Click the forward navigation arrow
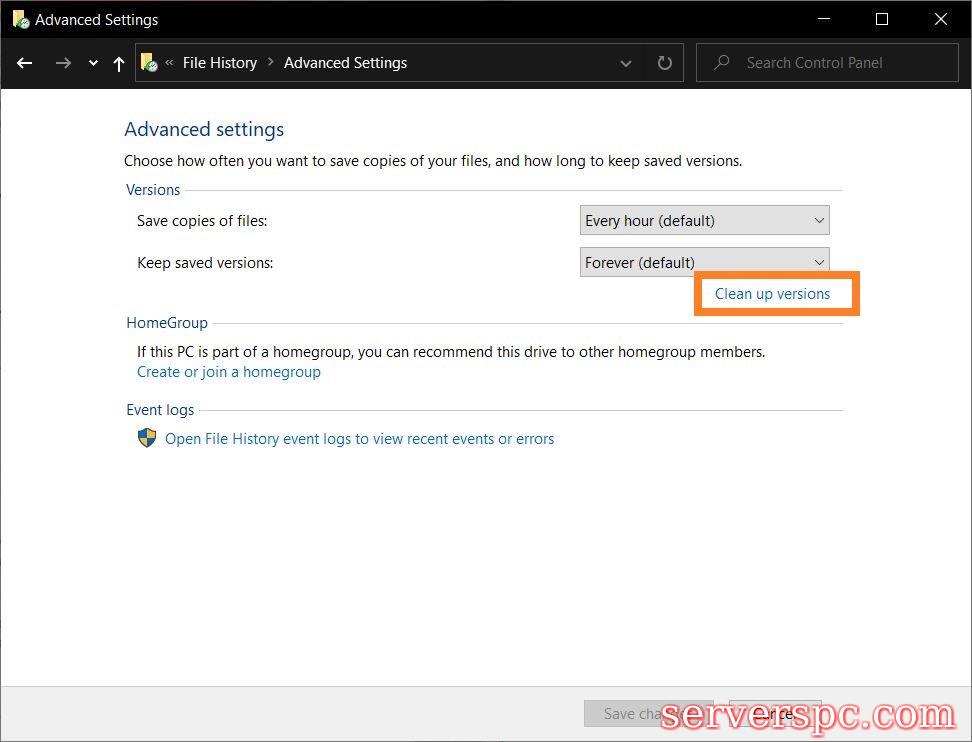Screen dimensions: 972x742 pos(63,63)
